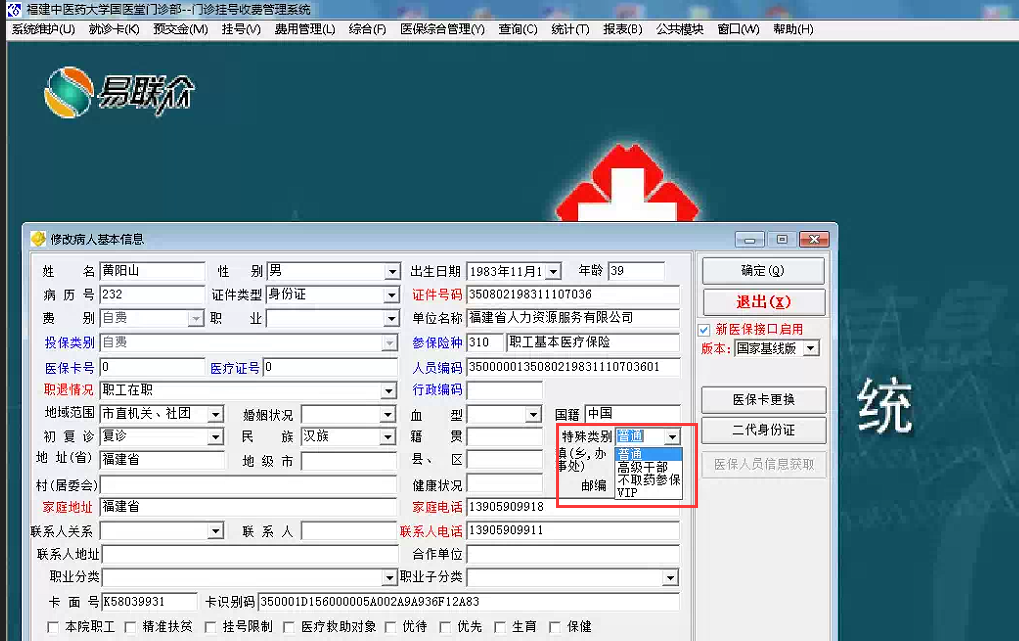This screenshot has width=1019, height=641.
Task: Click the 联系人地址 input field
Action: (250, 555)
